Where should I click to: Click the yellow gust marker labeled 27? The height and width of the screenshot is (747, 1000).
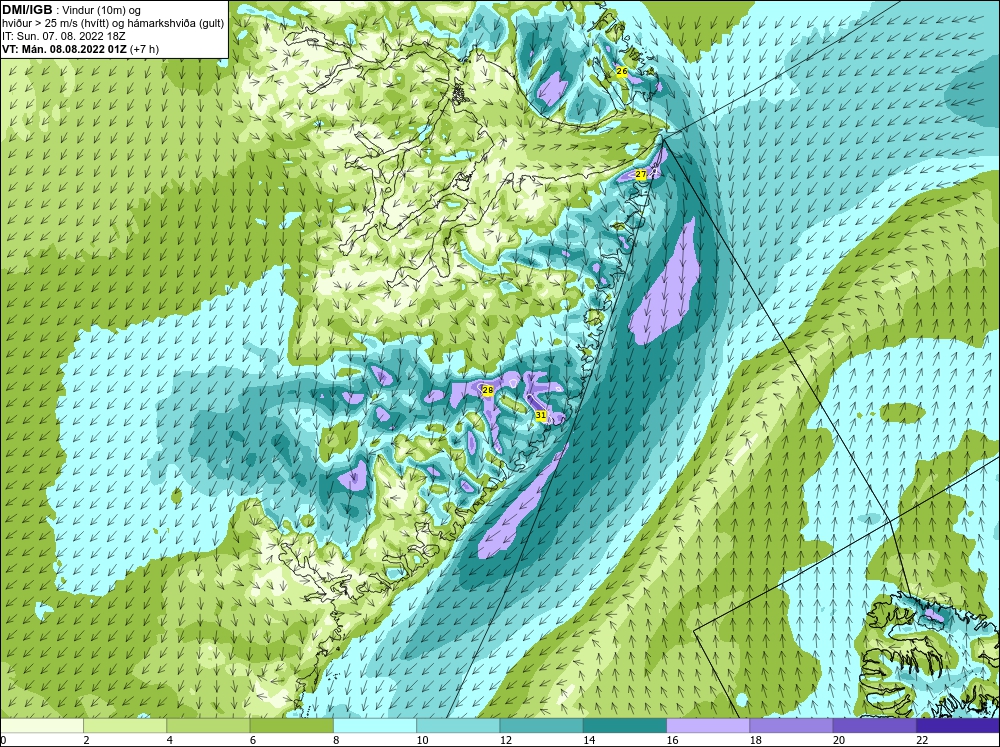(641, 174)
